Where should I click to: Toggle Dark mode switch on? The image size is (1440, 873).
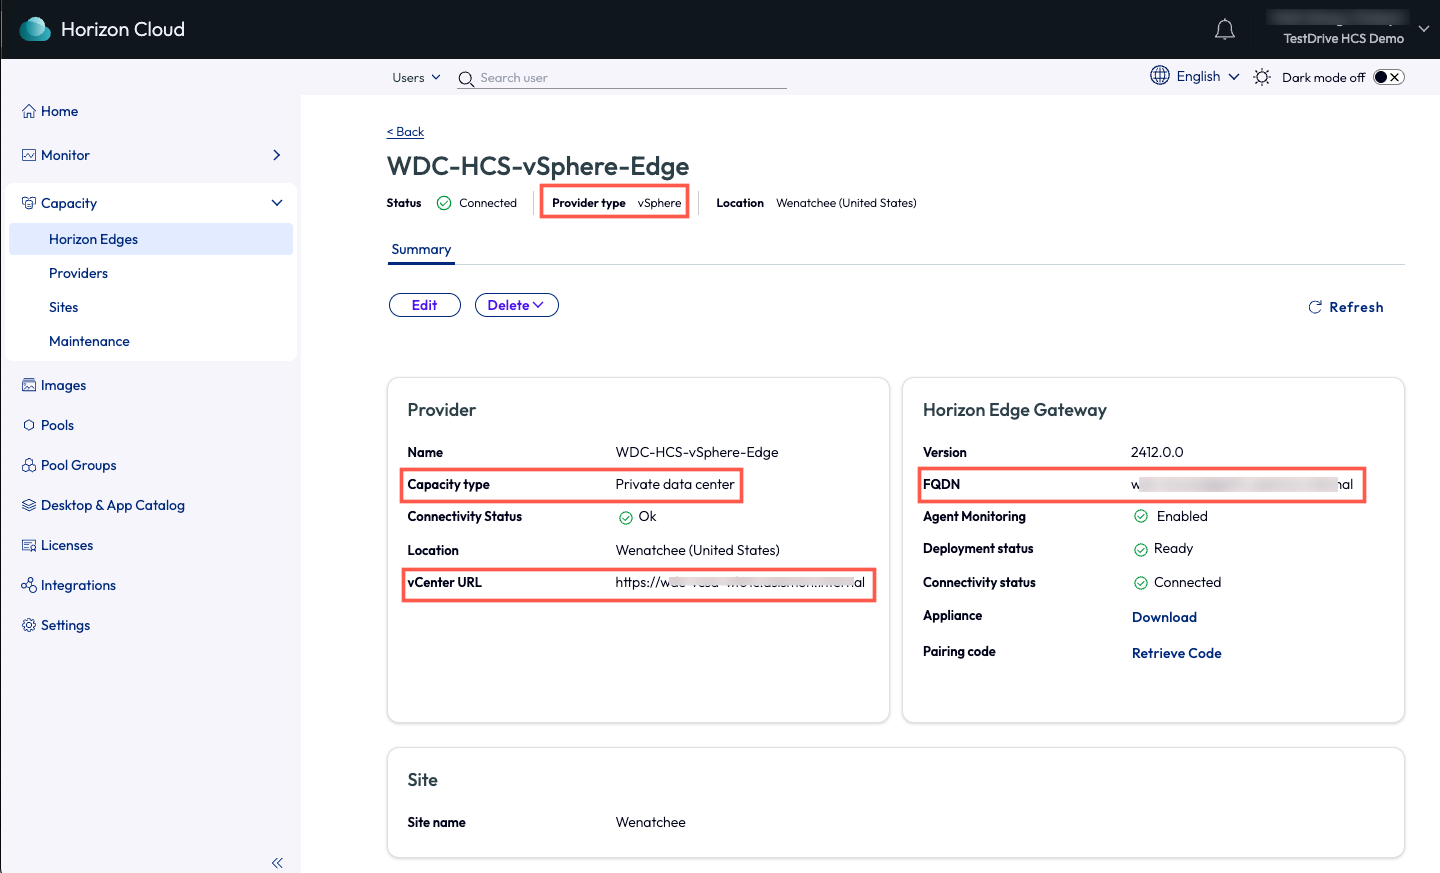tap(1388, 77)
